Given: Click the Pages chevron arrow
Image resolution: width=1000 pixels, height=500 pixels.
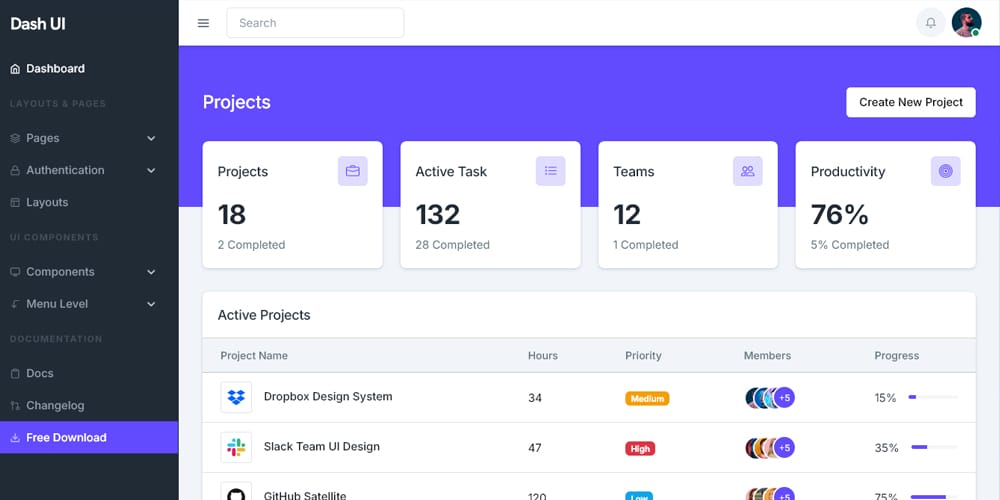Looking at the screenshot, I should pyautogui.click(x=151, y=138).
